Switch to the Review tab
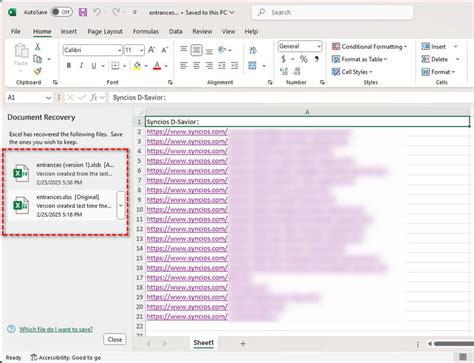This screenshot has width=474, height=363. pyautogui.click(x=202, y=31)
